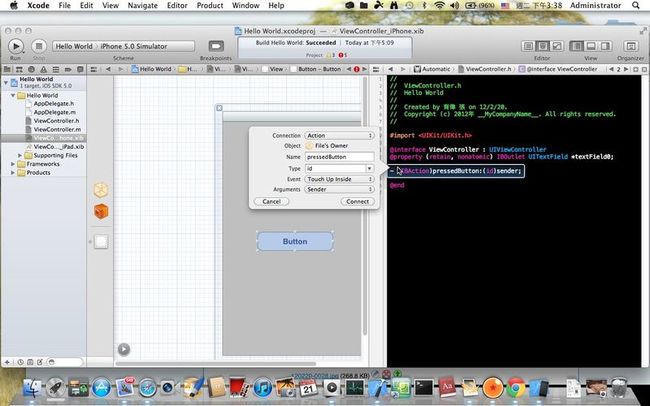Show the Log navigator tab
Viewport: 650px width, 406px height.
point(80,69)
